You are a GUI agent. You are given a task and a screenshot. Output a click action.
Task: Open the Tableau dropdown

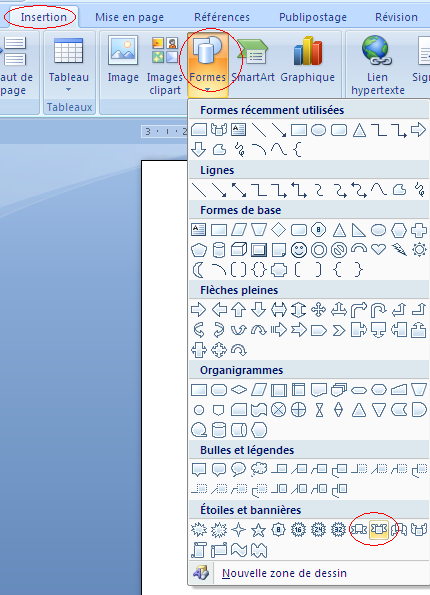(69, 65)
